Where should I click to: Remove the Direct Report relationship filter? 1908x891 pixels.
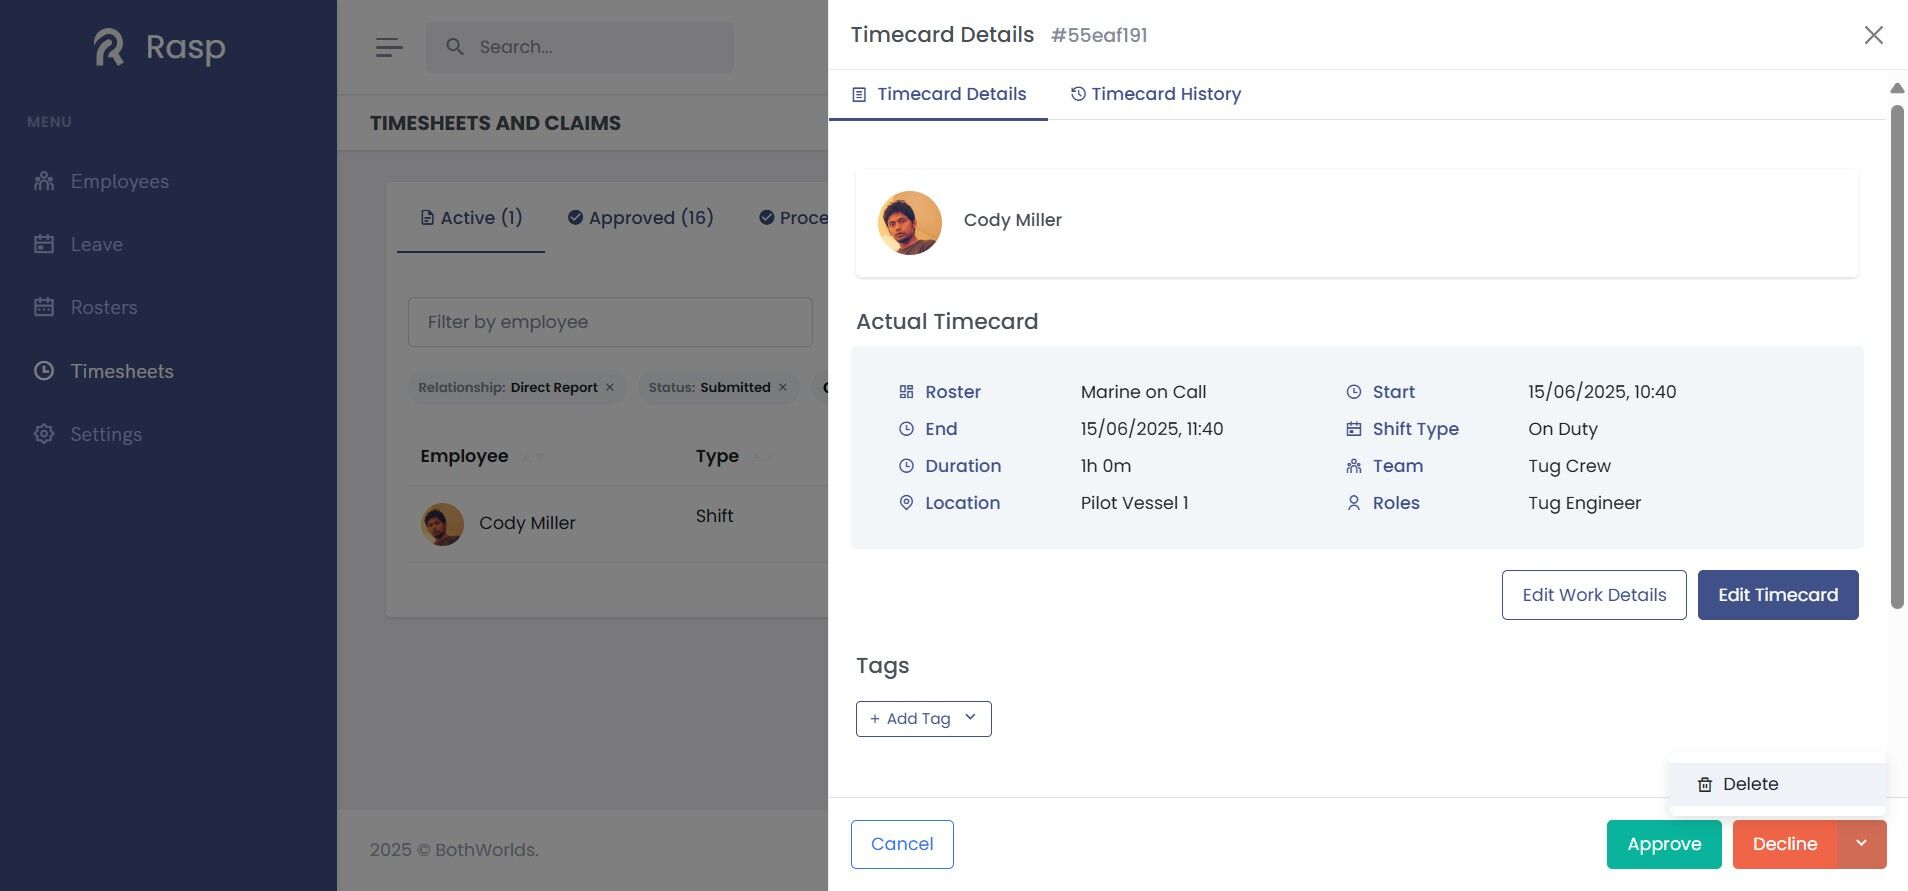pyautogui.click(x=610, y=388)
